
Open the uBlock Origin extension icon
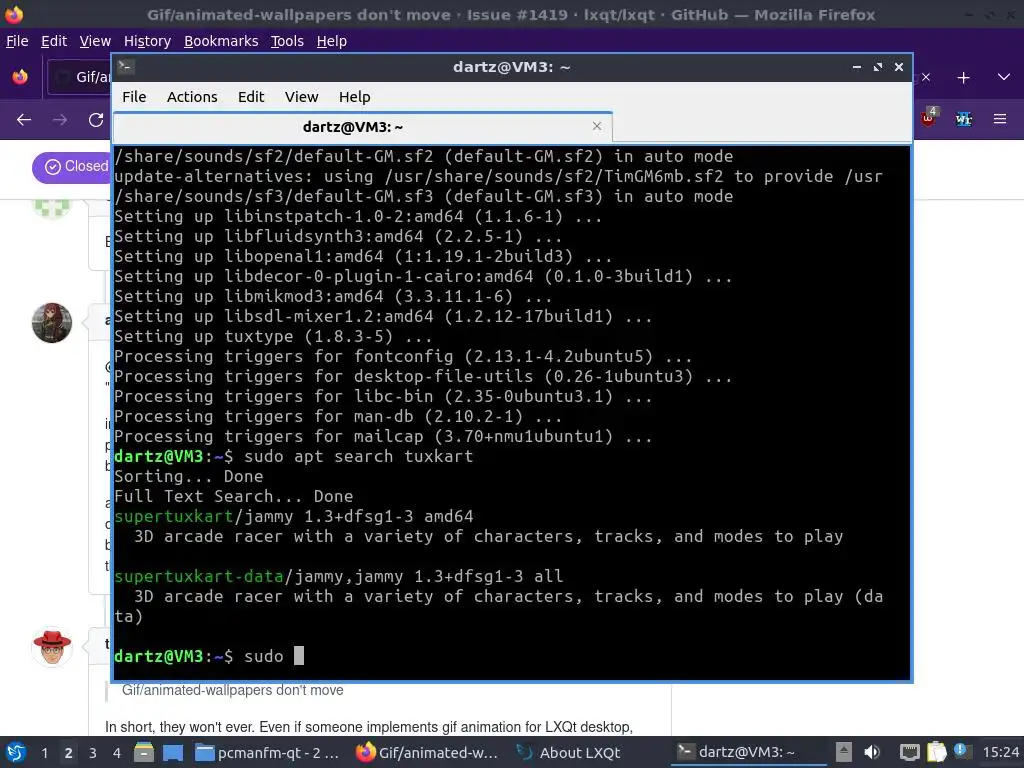click(x=928, y=118)
